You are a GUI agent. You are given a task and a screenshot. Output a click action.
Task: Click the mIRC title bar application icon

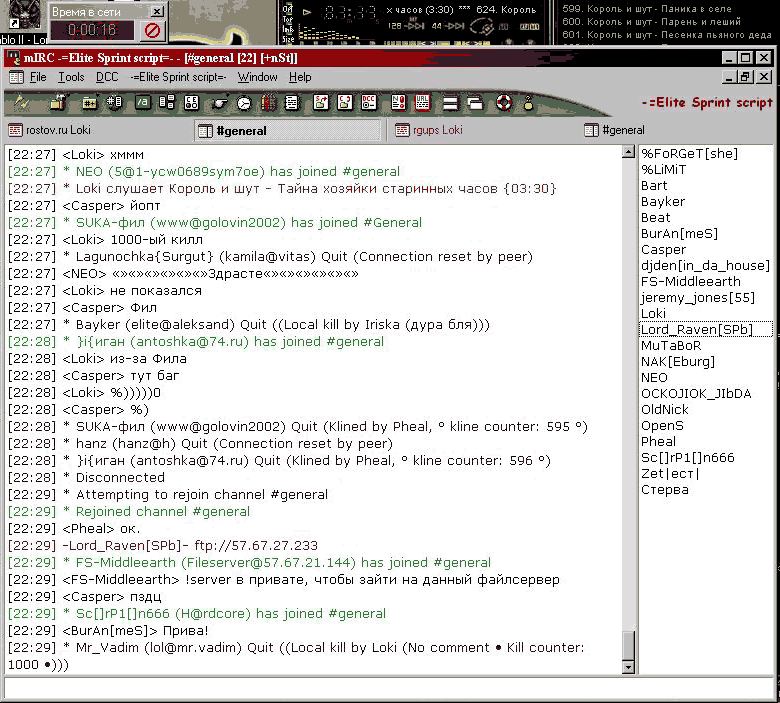click(x=13, y=58)
